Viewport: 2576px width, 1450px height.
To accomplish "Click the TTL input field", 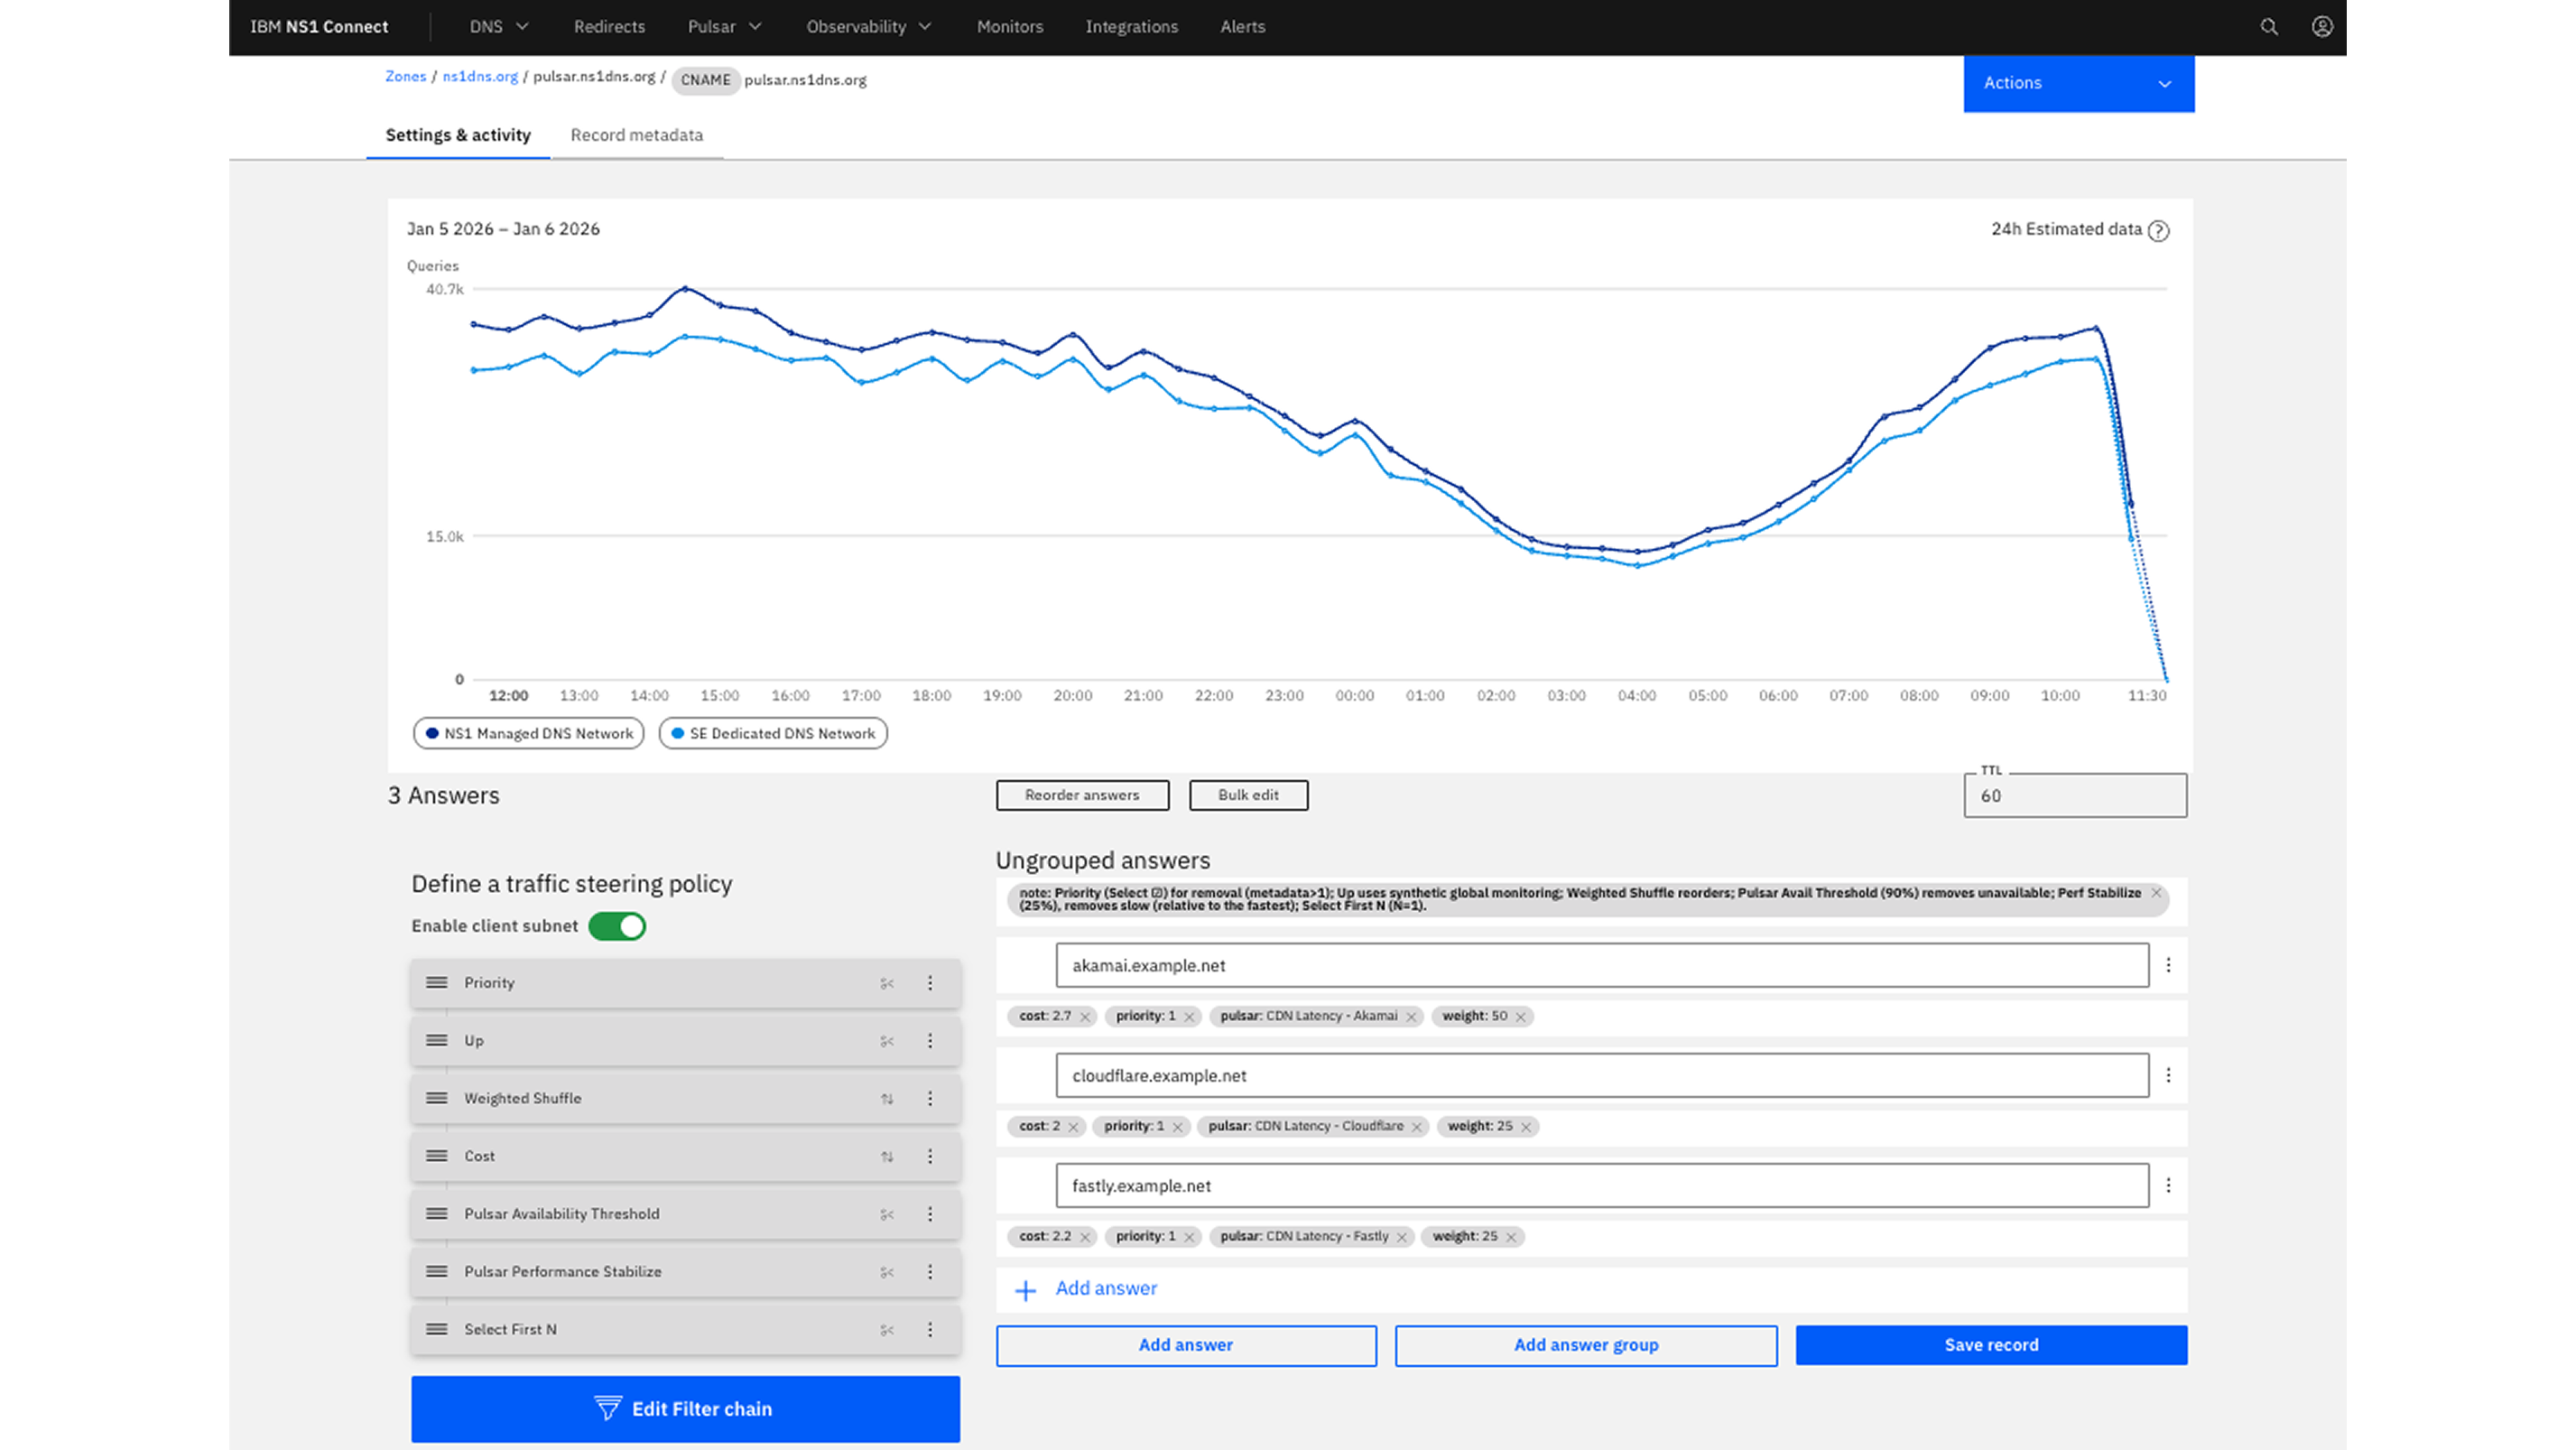I will tap(2075, 796).
